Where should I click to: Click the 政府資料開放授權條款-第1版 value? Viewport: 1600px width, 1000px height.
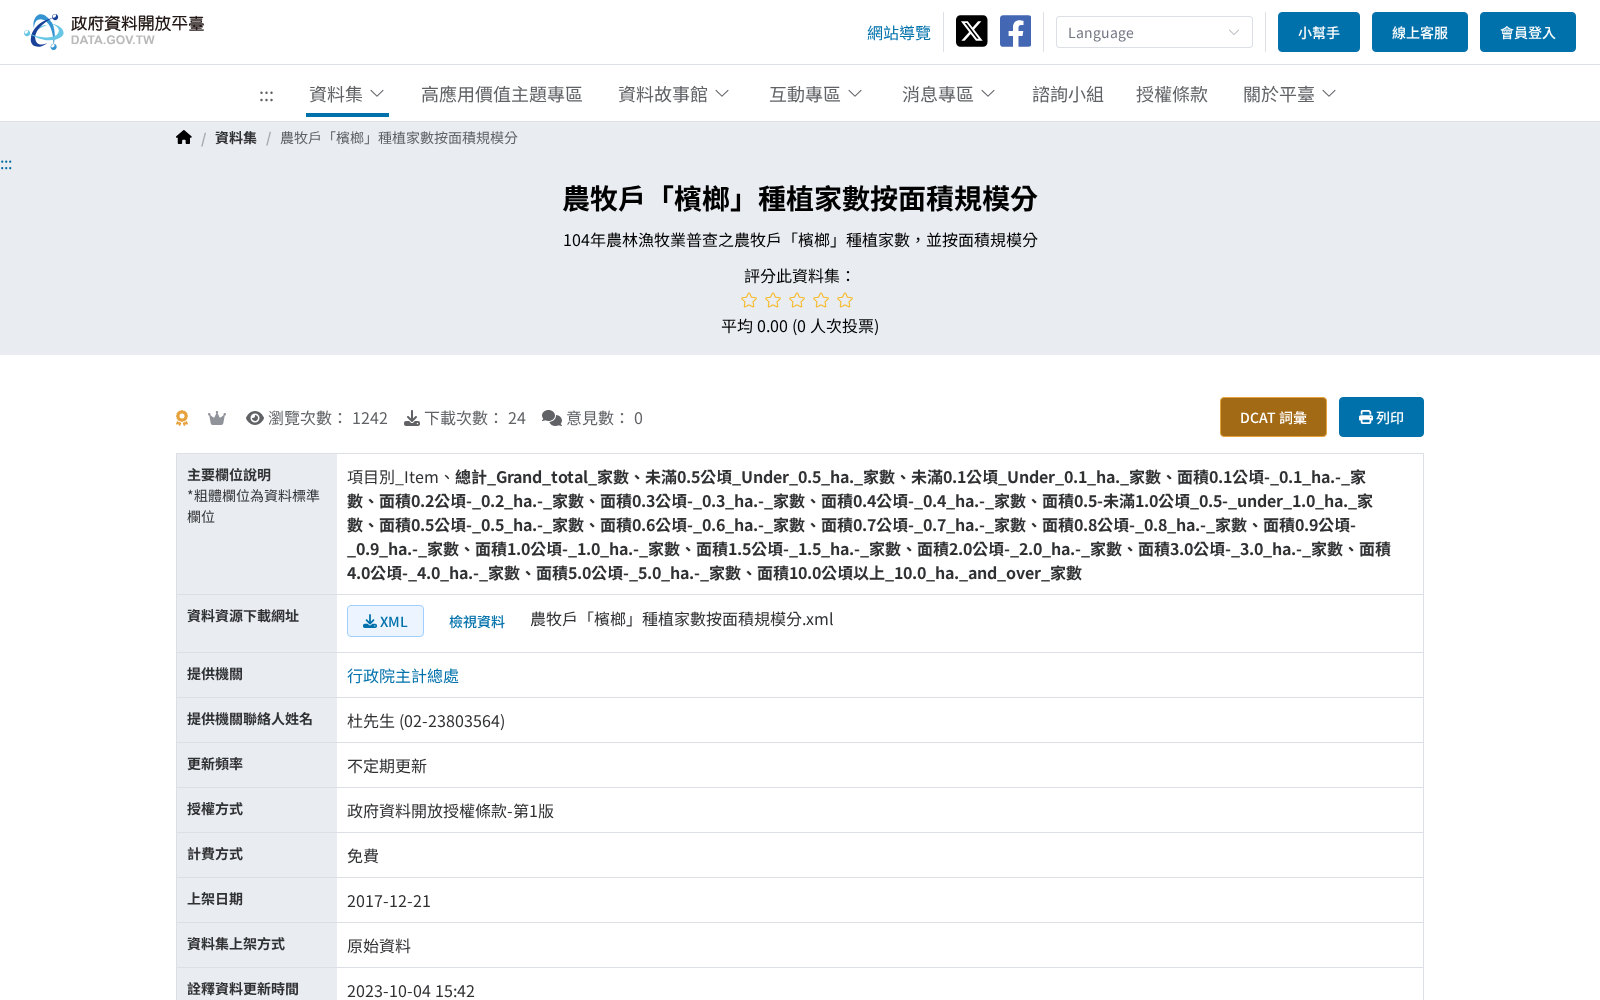pos(450,811)
